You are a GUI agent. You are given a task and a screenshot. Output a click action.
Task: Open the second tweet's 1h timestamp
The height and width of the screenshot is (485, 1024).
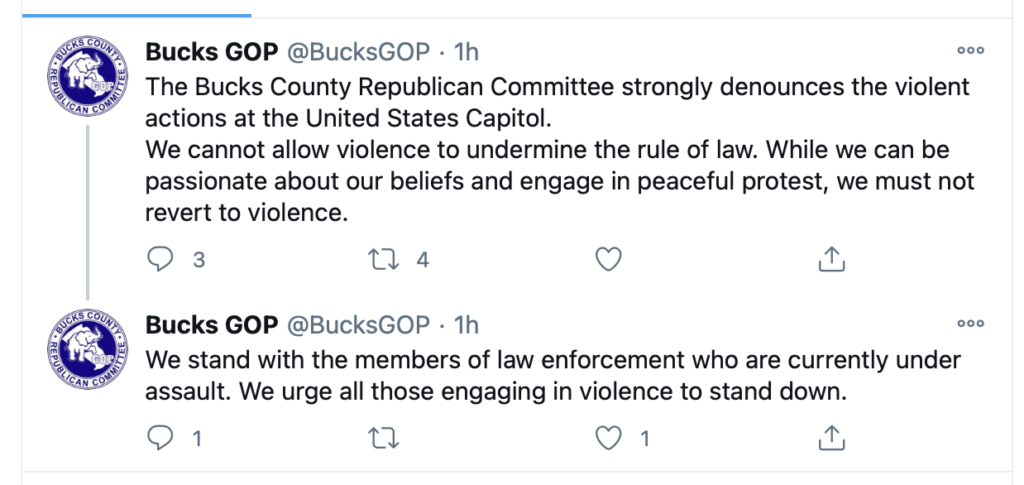coord(466,324)
